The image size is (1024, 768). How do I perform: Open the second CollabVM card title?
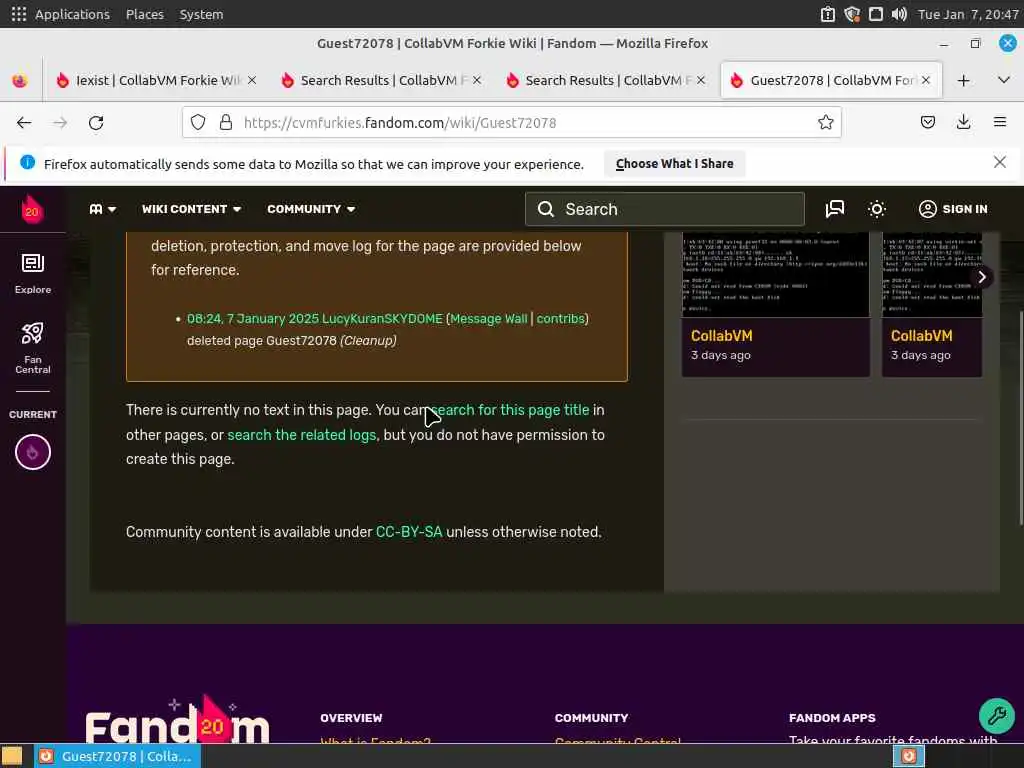(x=921, y=336)
